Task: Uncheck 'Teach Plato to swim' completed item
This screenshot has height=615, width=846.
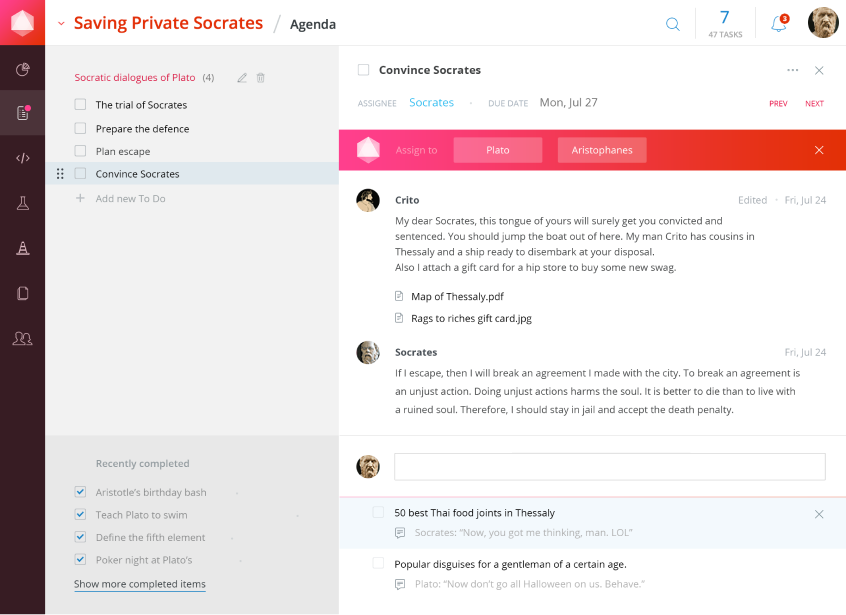Action: 80,514
